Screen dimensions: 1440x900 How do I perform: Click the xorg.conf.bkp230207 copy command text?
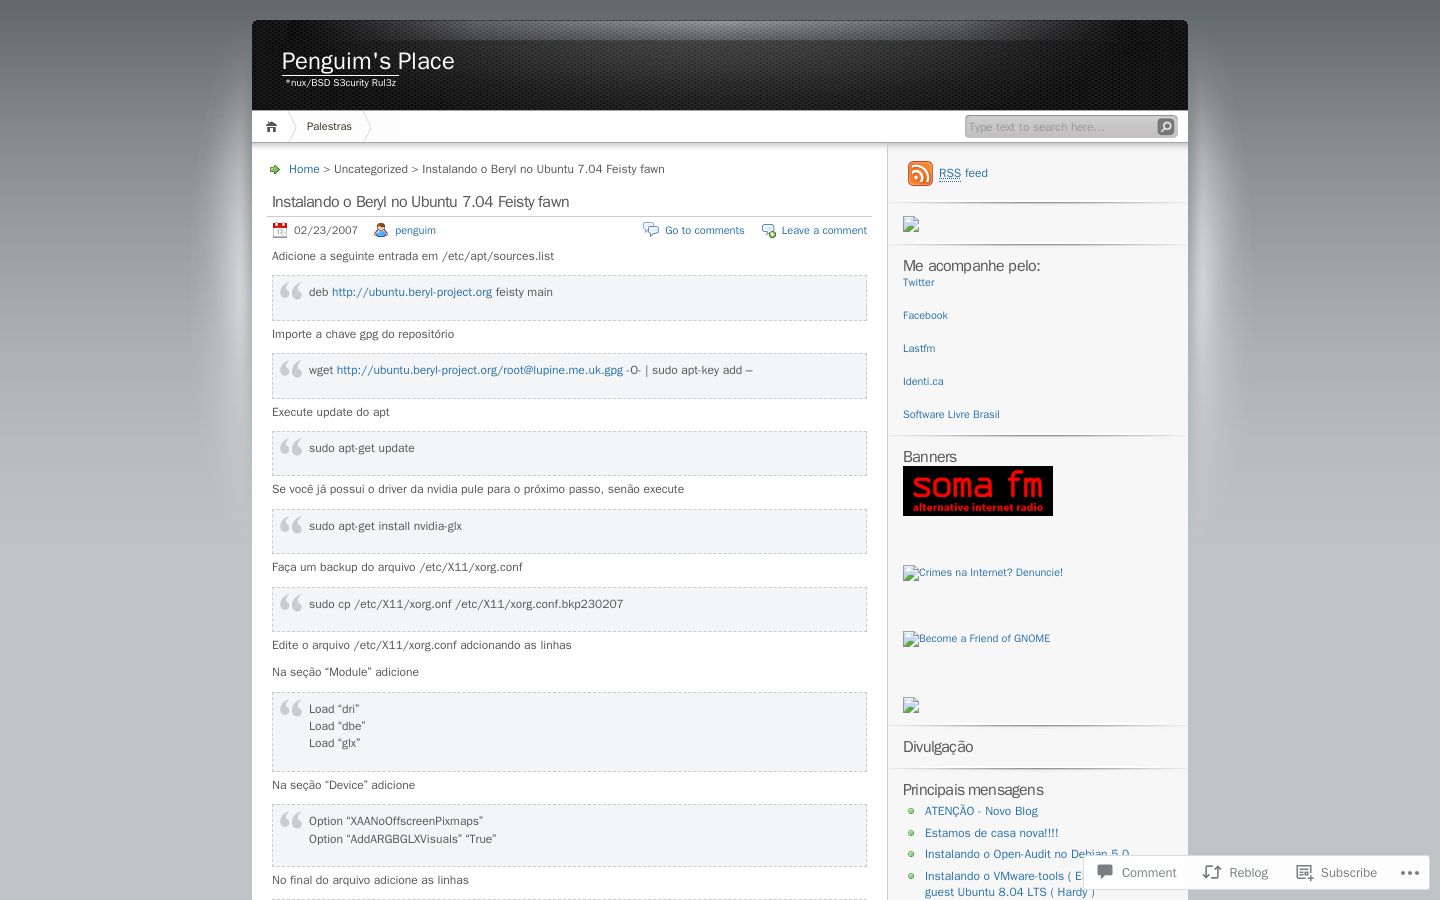[466, 605]
